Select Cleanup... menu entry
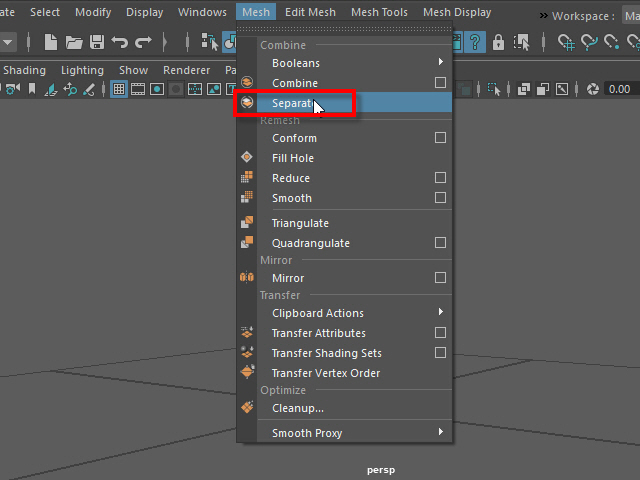Viewport: 640px width, 480px height. 298,408
